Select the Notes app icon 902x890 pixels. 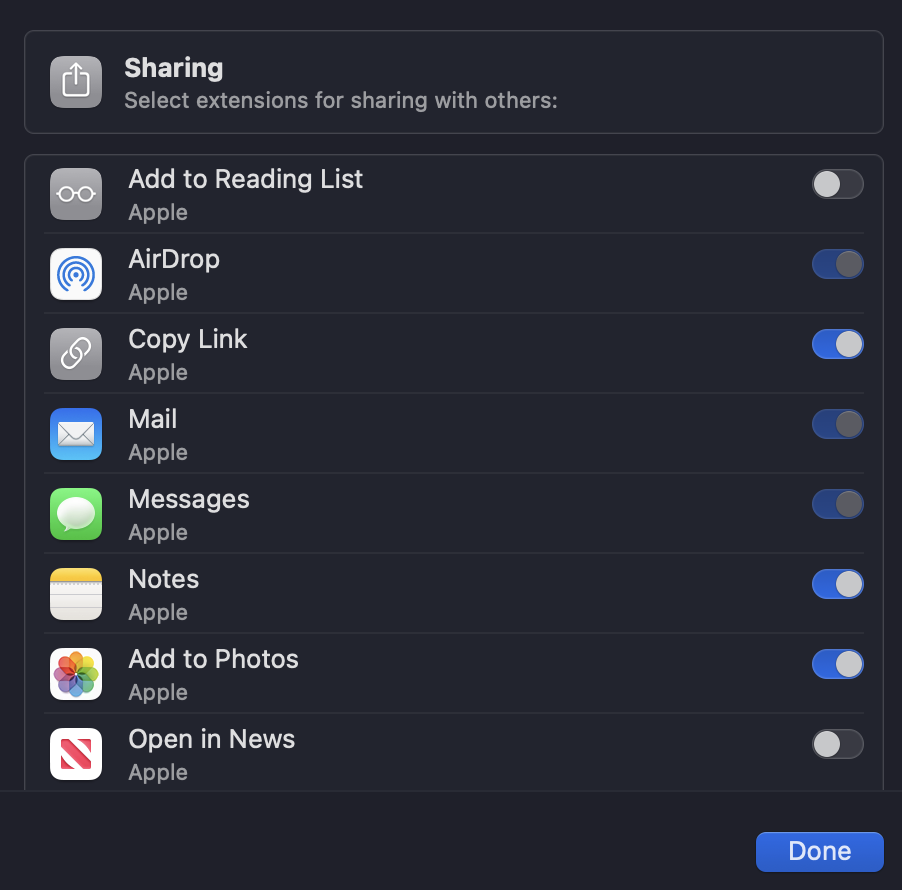pos(76,594)
